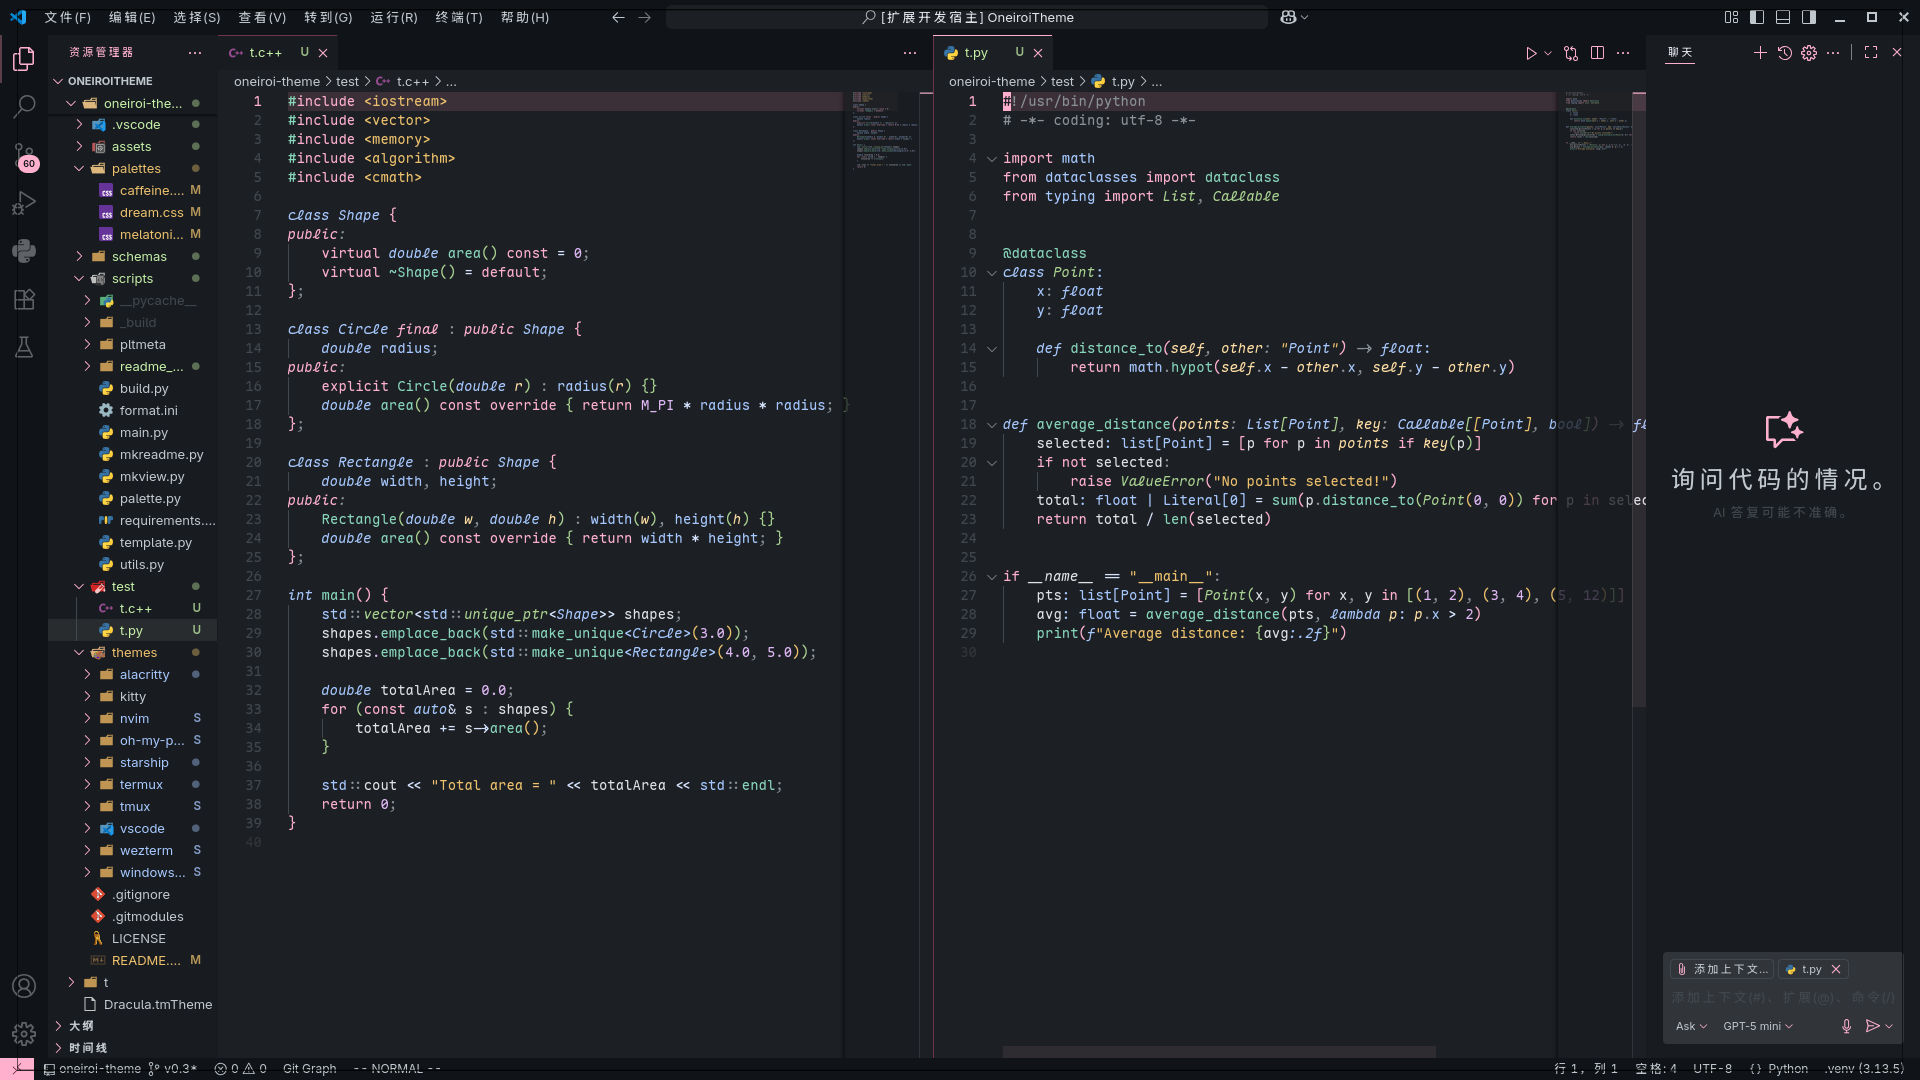Image resolution: width=1920 pixels, height=1080 pixels.
Task: Open the Ask mode dropdown
Action: 1691,1026
